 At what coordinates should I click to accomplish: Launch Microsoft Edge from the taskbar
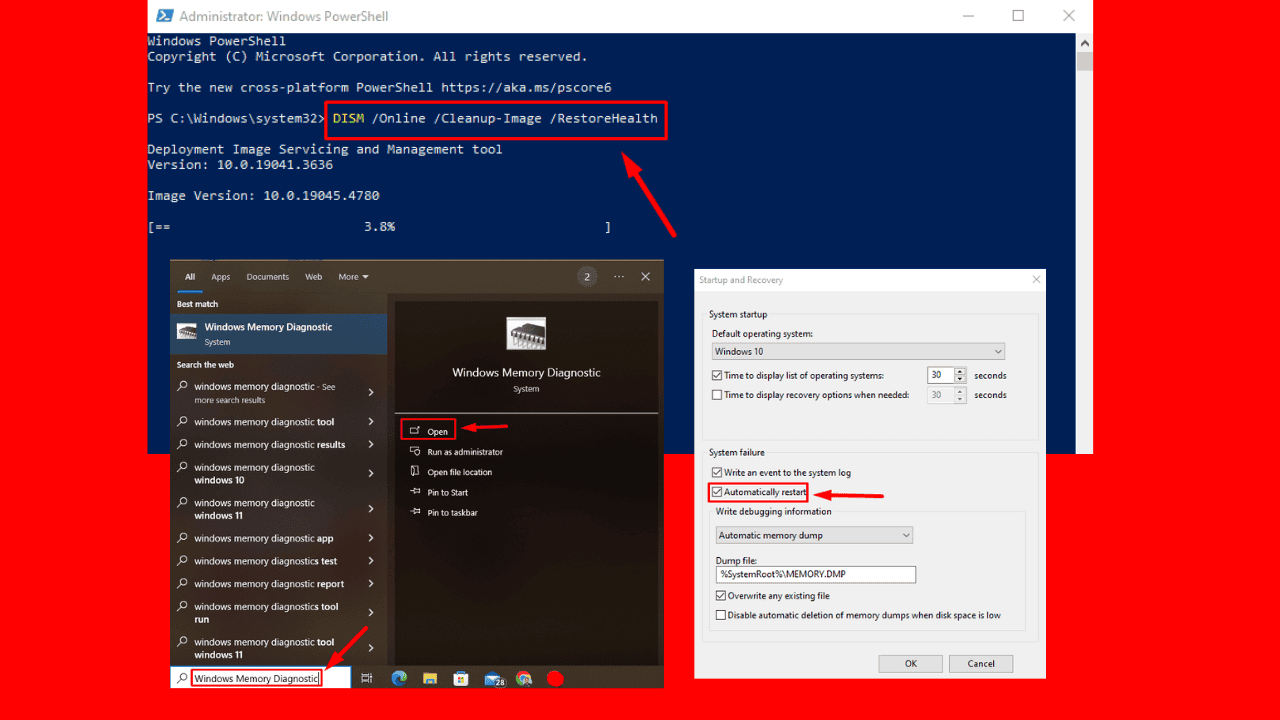pyautogui.click(x=399, y=678)
